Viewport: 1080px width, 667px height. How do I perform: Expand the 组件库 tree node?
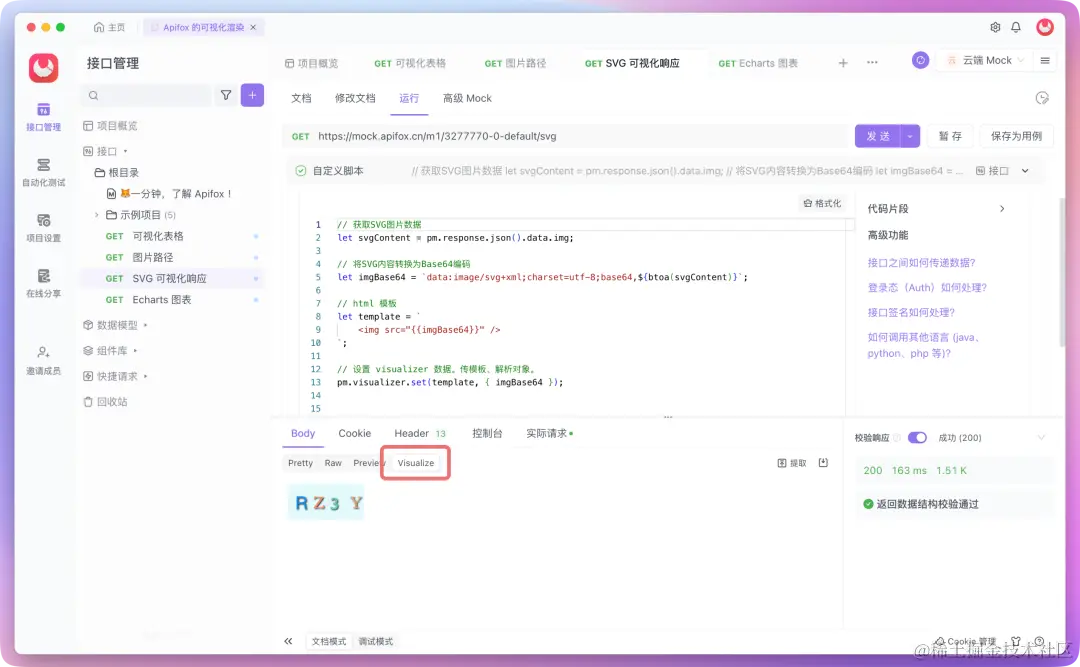[x=135, y=351]
